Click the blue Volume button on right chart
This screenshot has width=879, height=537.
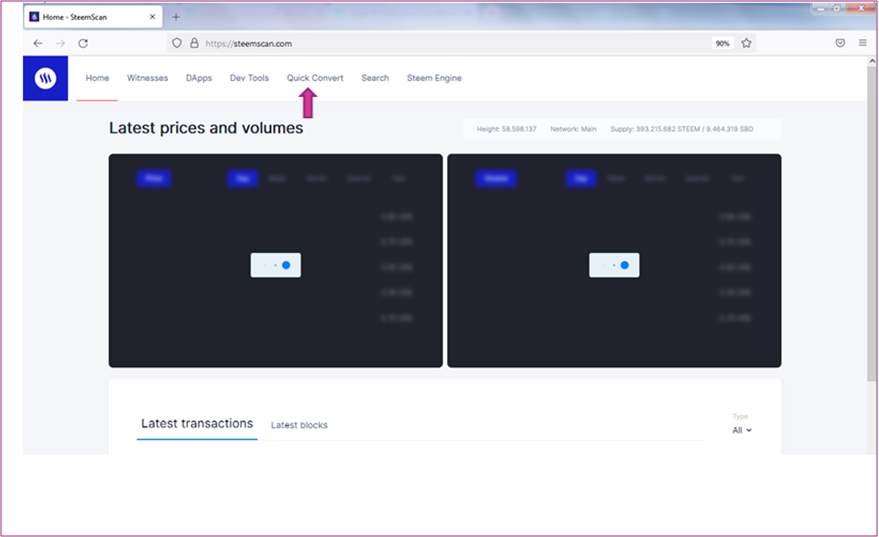point(496,178)
